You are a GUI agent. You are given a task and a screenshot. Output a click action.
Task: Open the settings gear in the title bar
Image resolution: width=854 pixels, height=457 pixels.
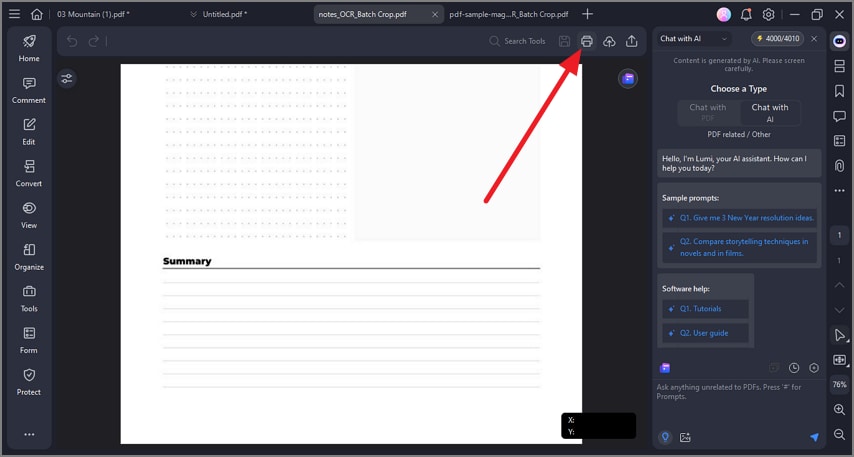pyautogui.click(x=768, y=14)
